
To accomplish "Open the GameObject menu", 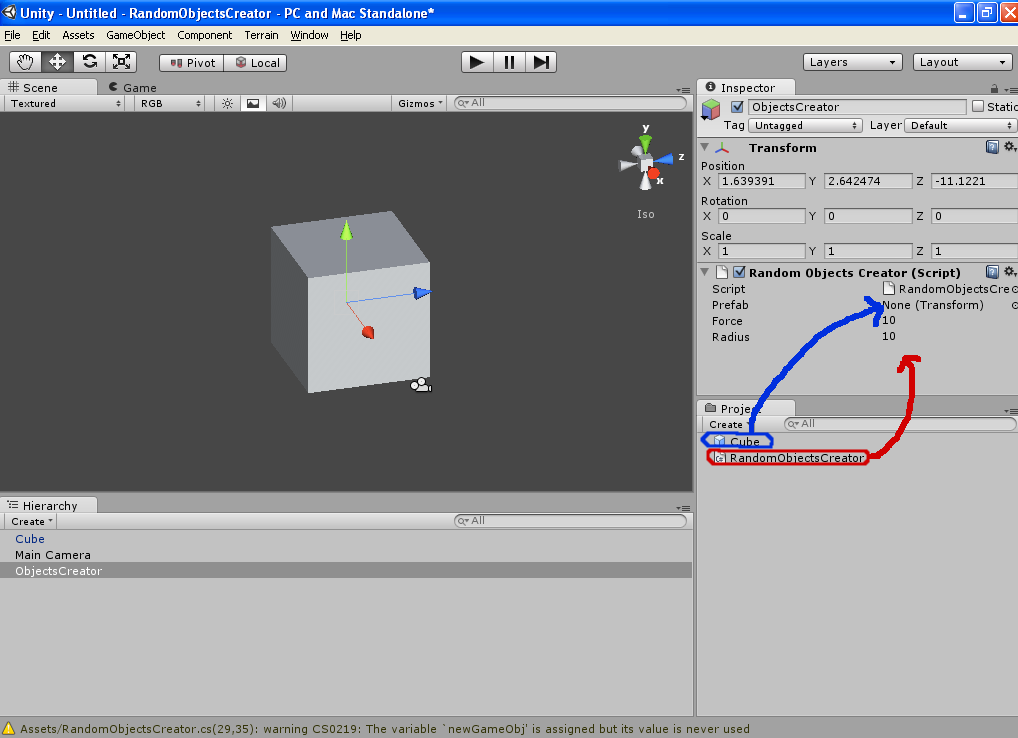I will 134,35.
